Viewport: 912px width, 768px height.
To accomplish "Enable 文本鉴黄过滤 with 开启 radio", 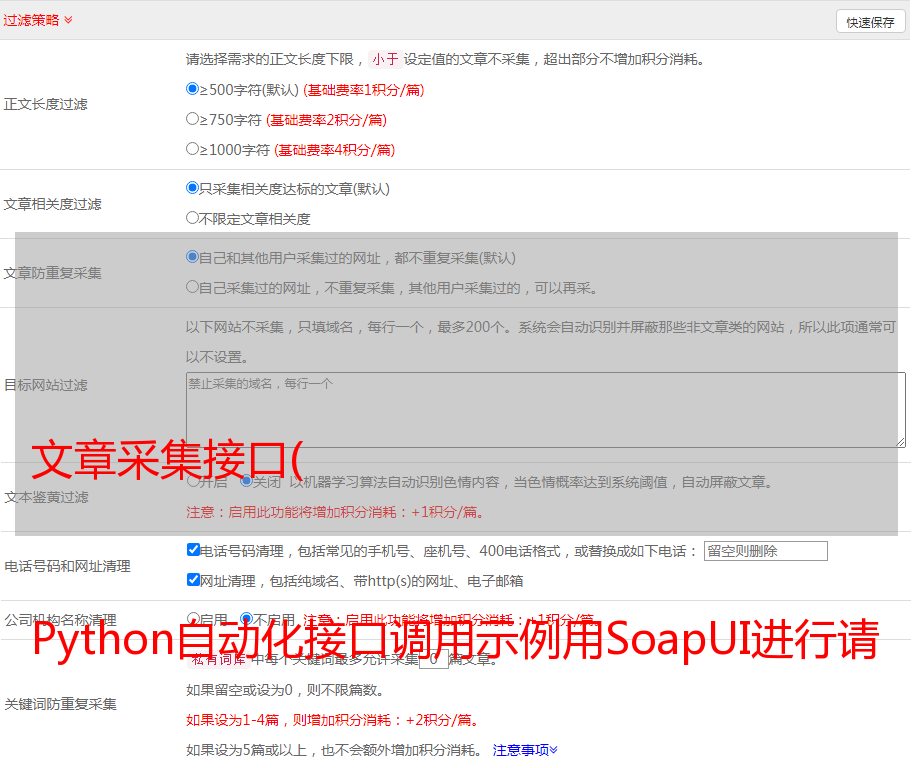I will [x=193, y=481].
